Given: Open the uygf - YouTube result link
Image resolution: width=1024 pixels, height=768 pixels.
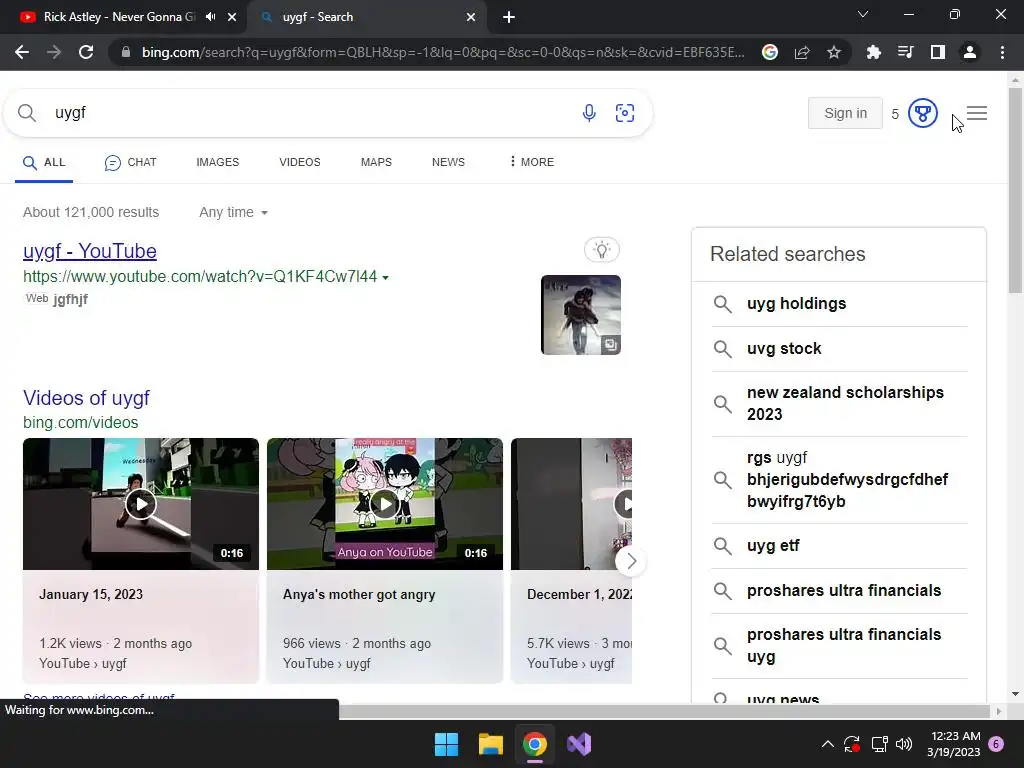Looking at the screenshot, I should 89,251.
